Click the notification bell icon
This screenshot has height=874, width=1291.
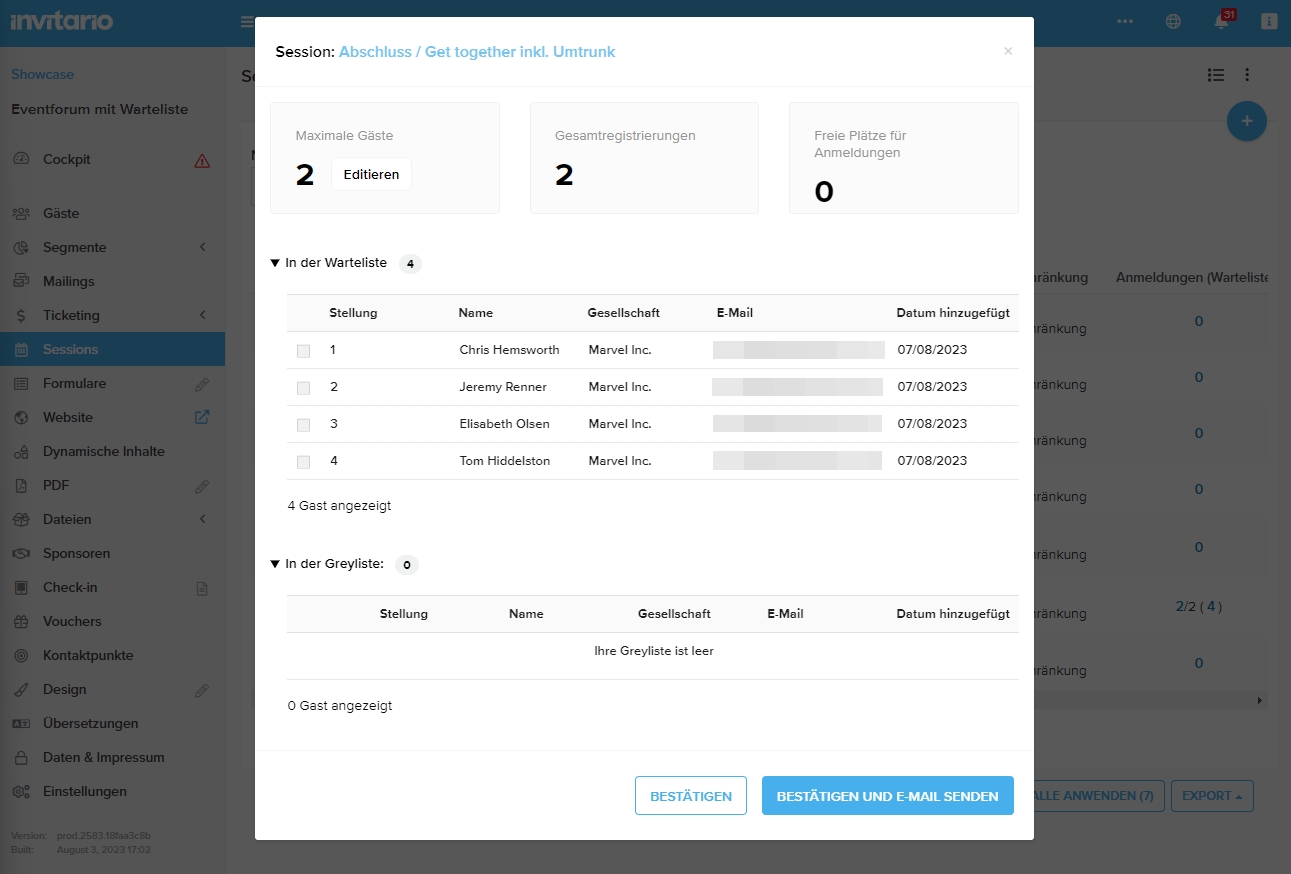[x=1221, y=22]
